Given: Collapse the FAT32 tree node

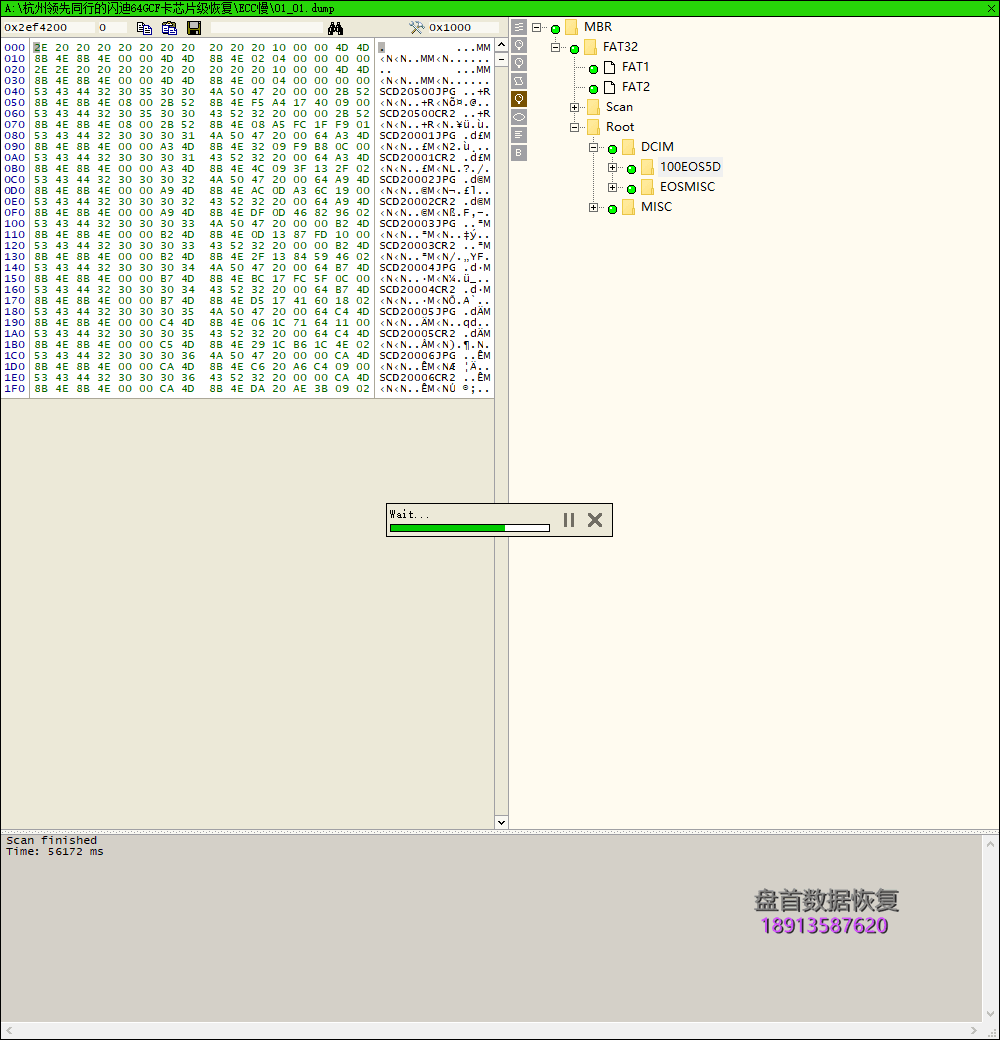Looking at the screenshot, I should 556,48.
